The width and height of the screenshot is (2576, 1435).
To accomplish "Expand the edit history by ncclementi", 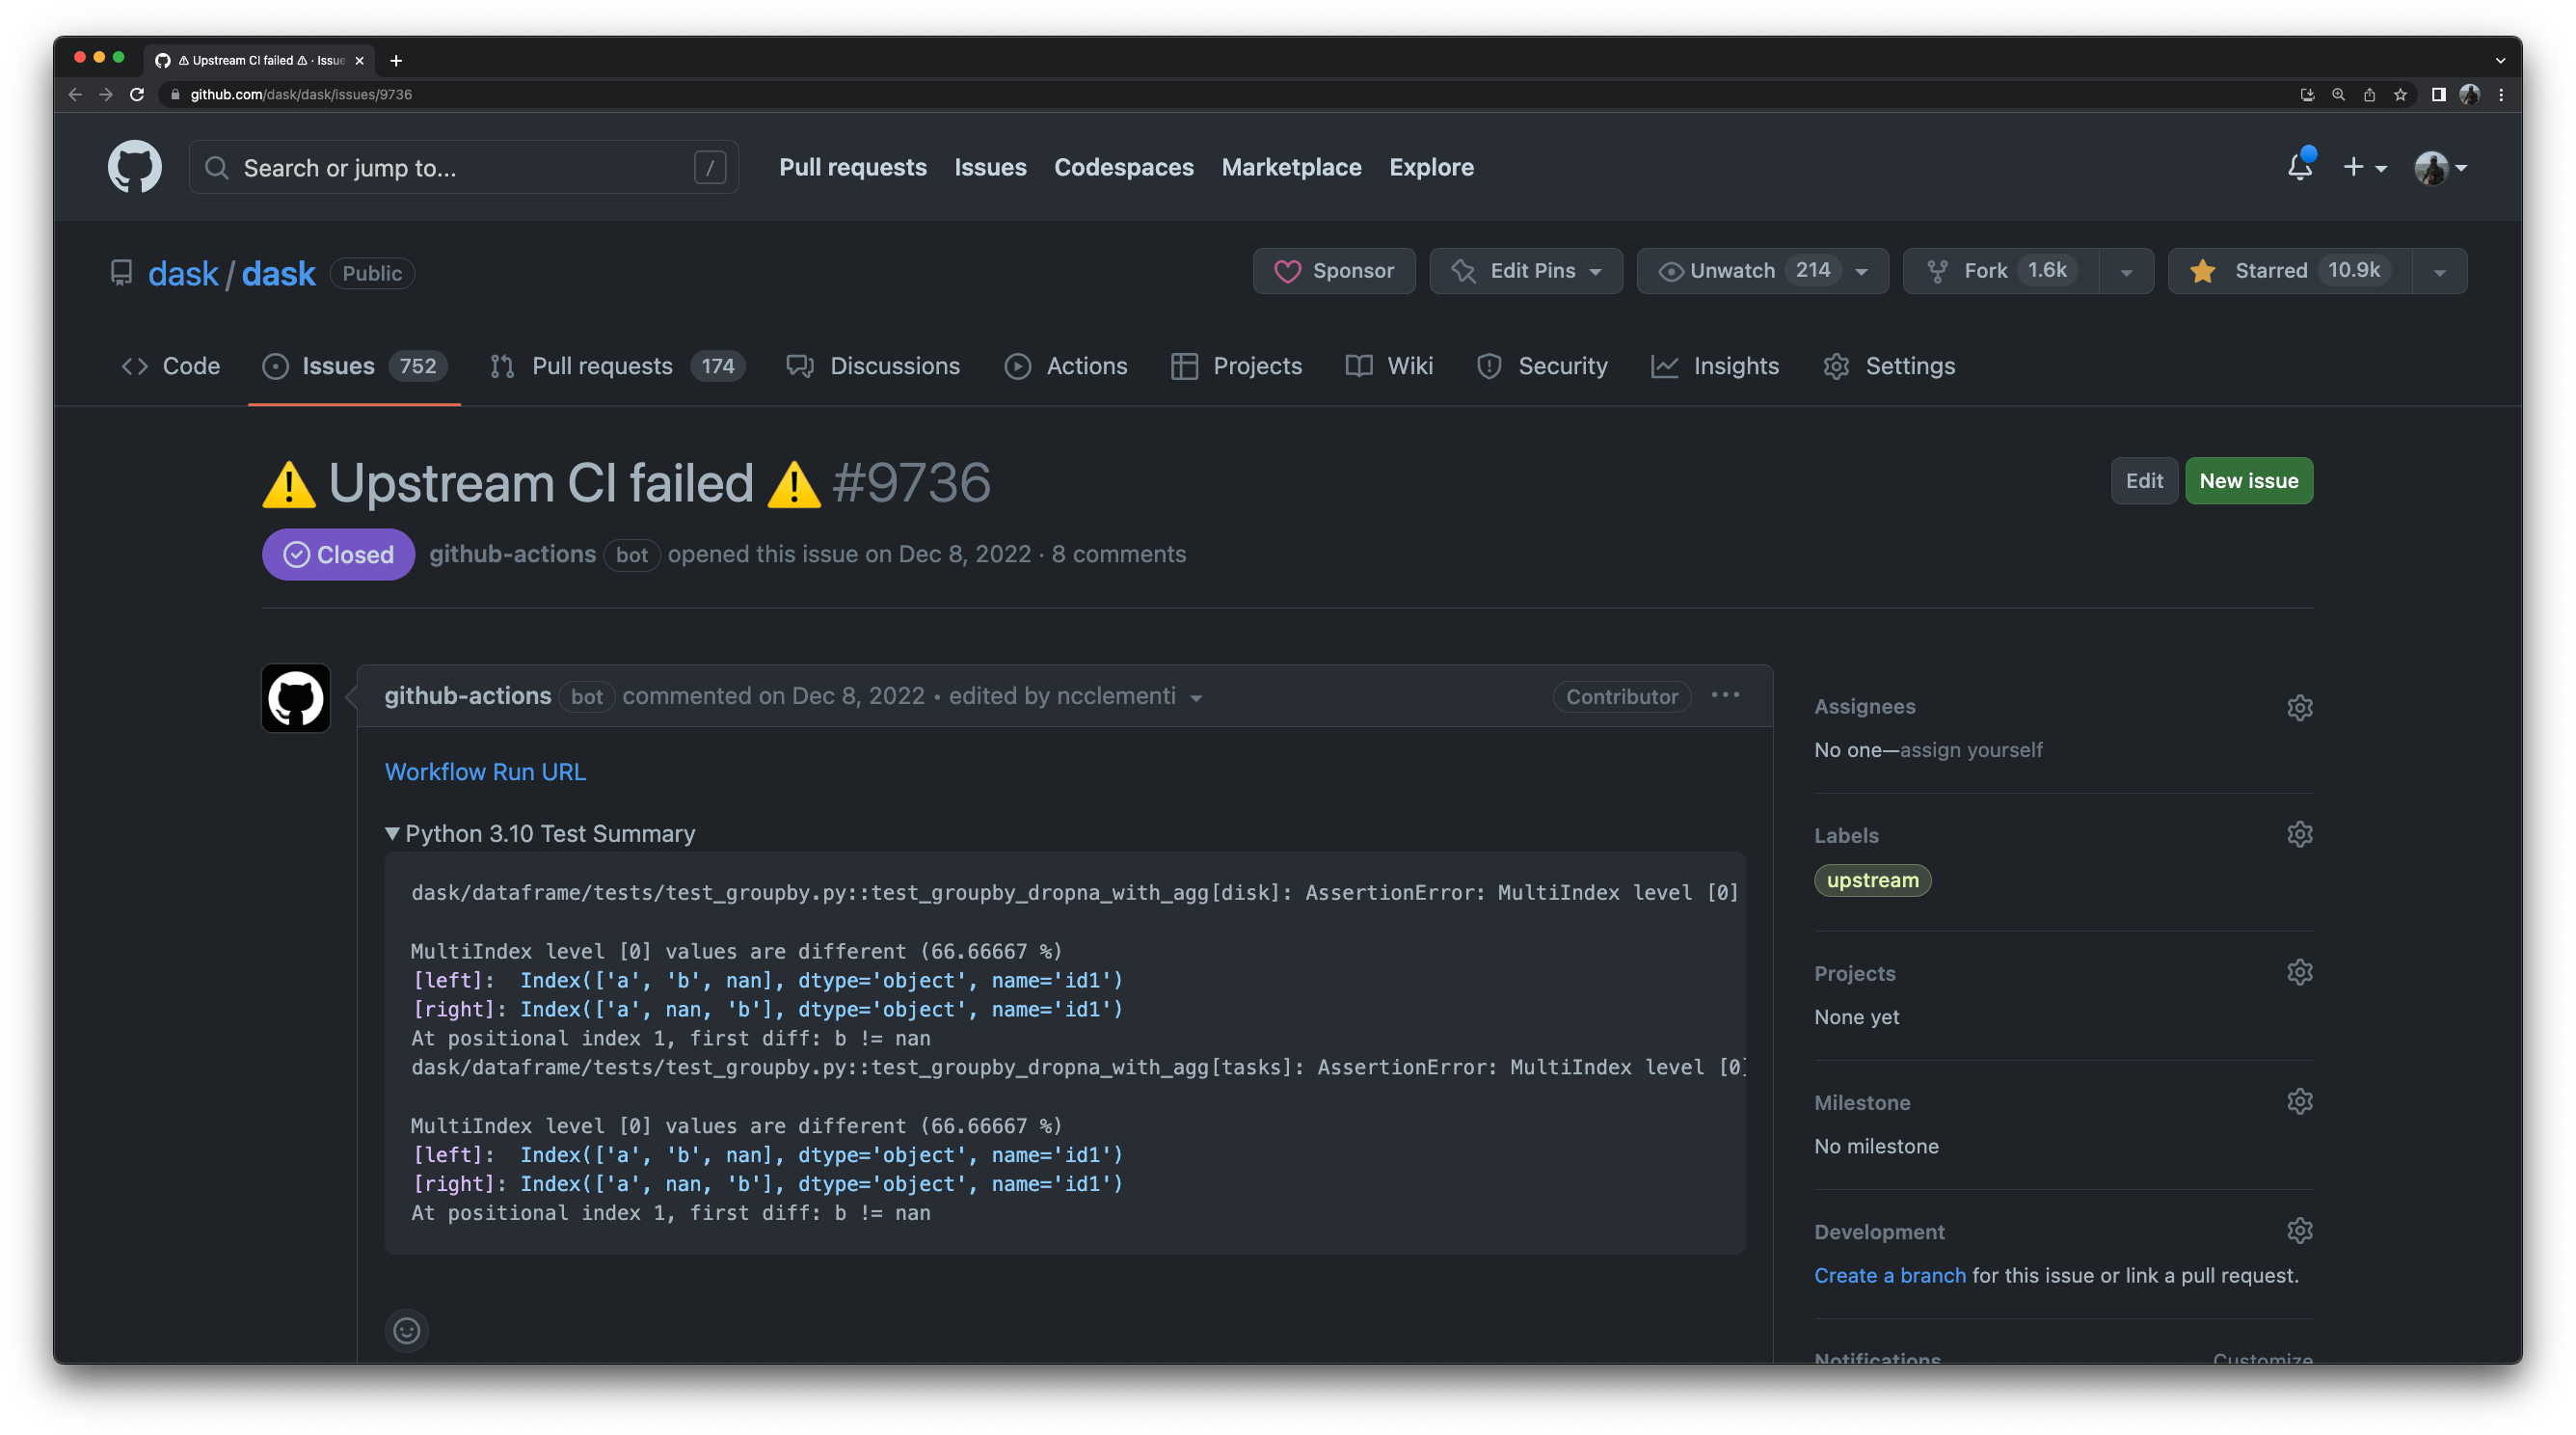I will point(1196,697).
